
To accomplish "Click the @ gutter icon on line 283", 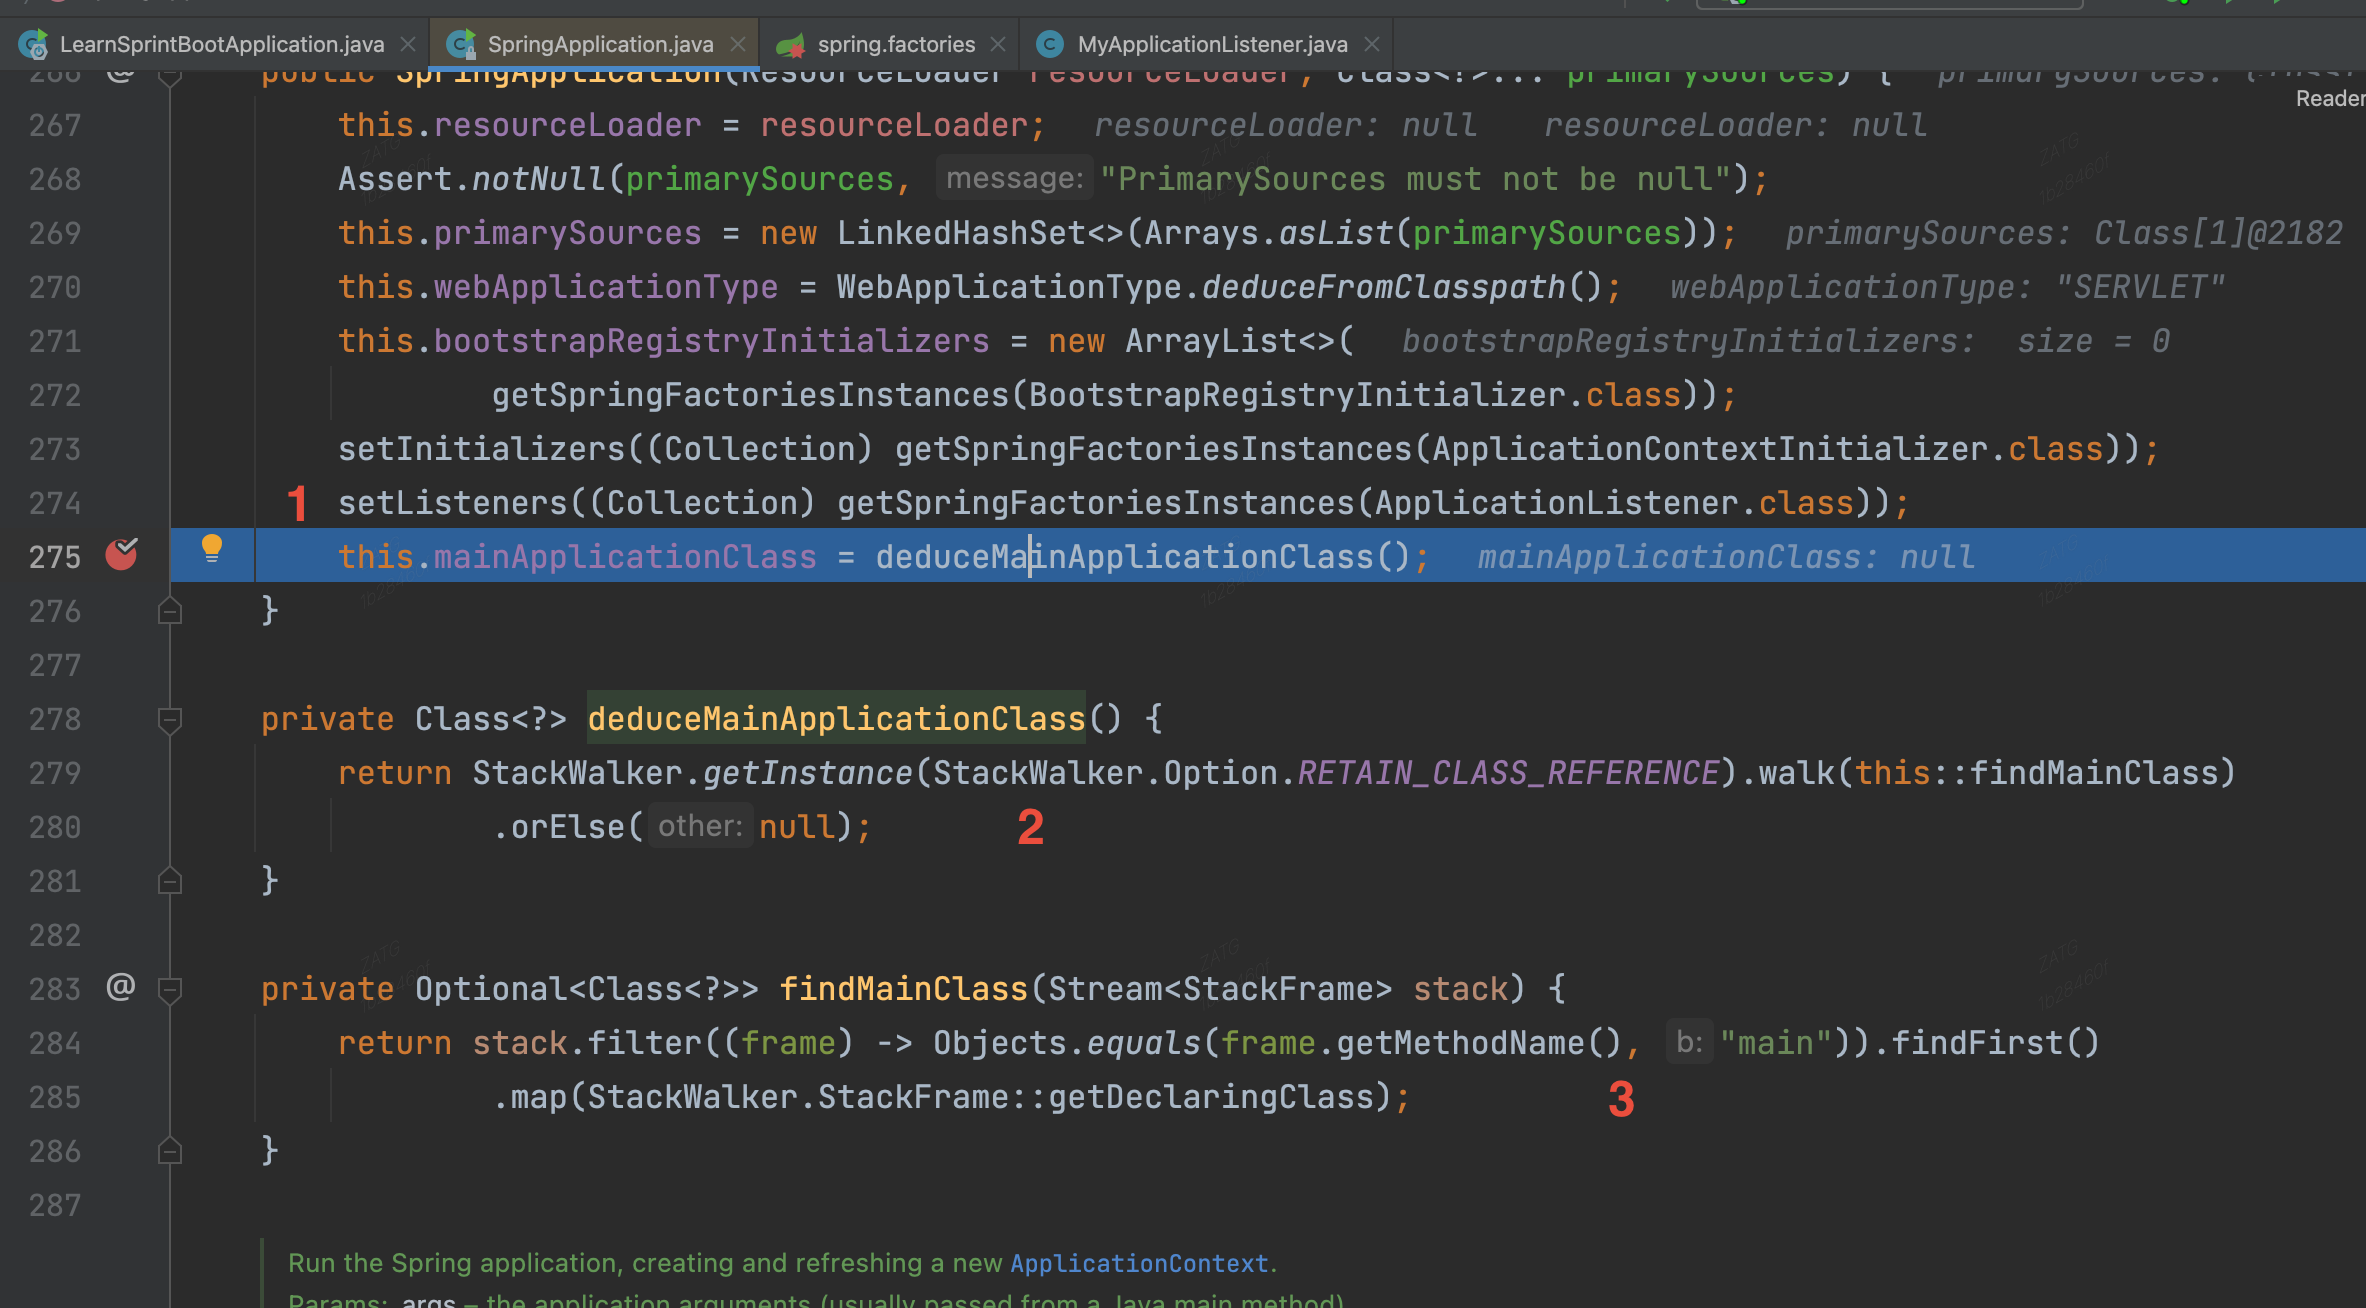I will 121,988.
